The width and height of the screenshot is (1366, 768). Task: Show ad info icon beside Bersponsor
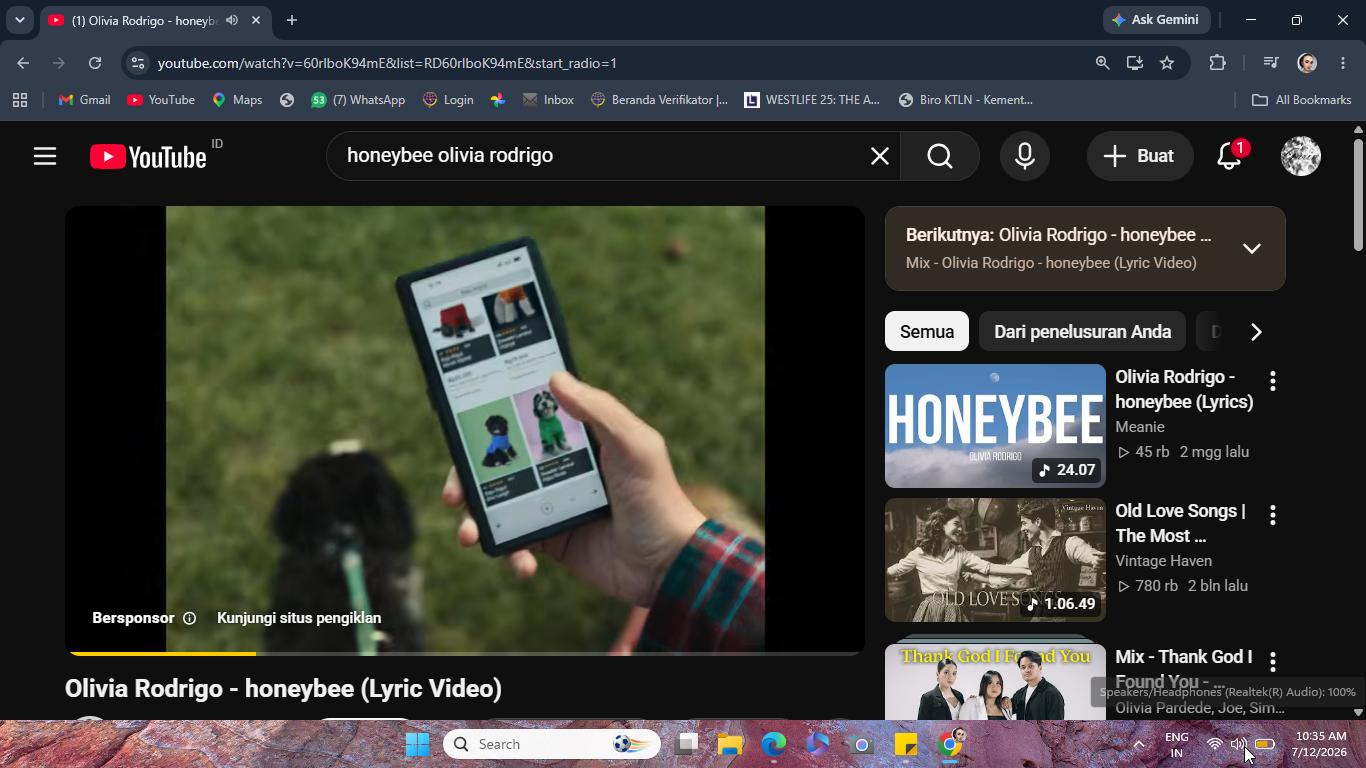coord(189,618)
